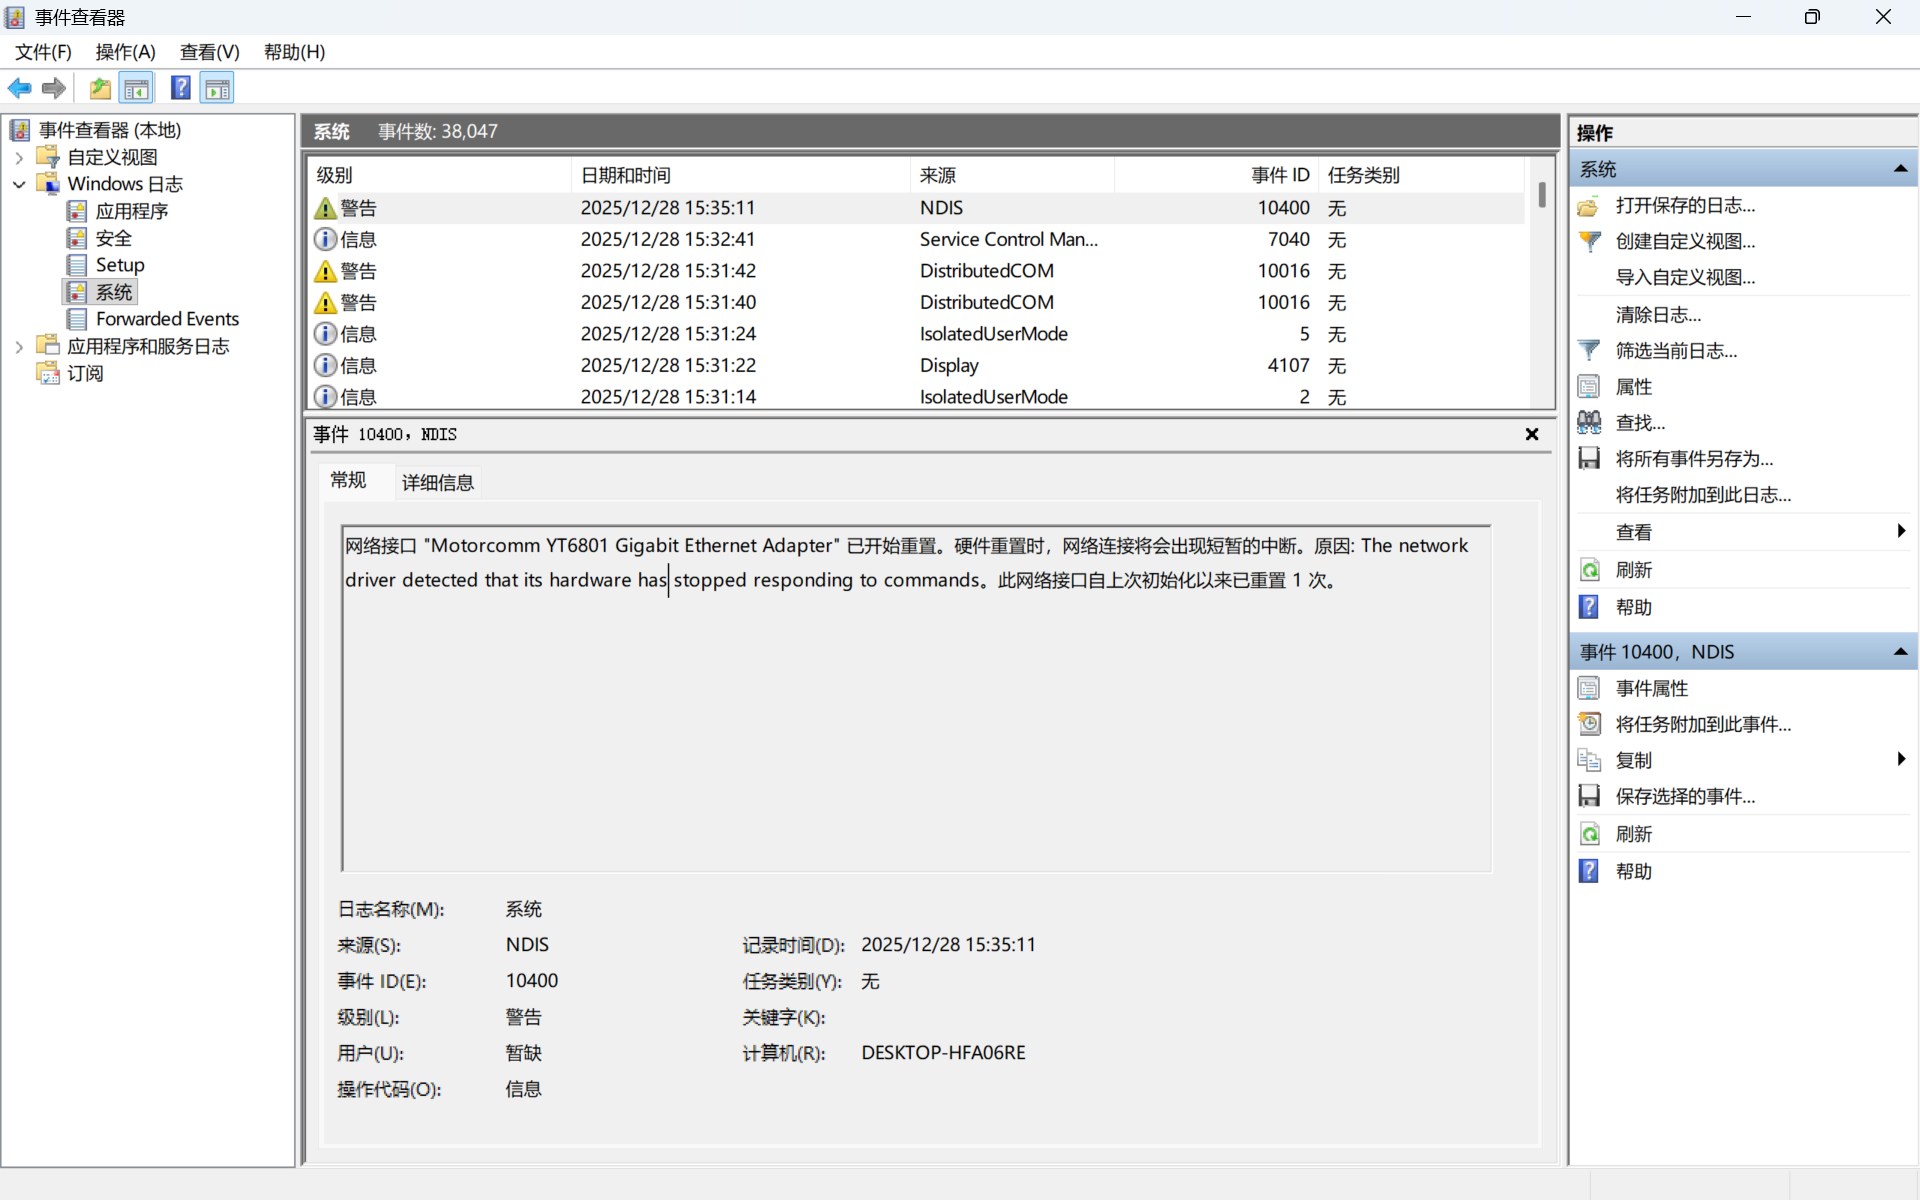Collapse the Windows 日志 tree node
Screen dimensions: 1920x1200
point(19,185)
